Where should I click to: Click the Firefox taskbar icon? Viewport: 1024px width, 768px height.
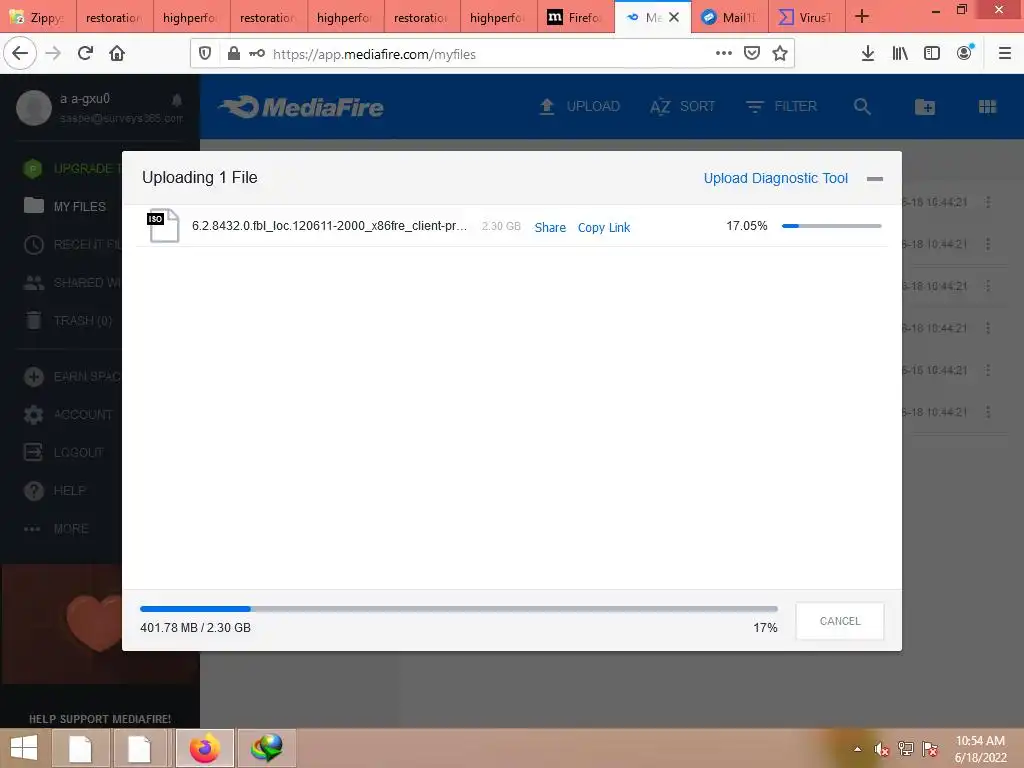[x=204, y=748]
